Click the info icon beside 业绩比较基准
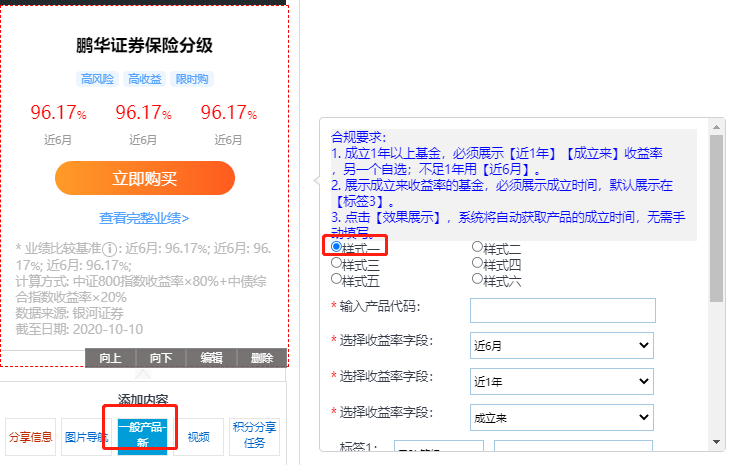Screen dimensions: 737x465 (x=110, y=249)
